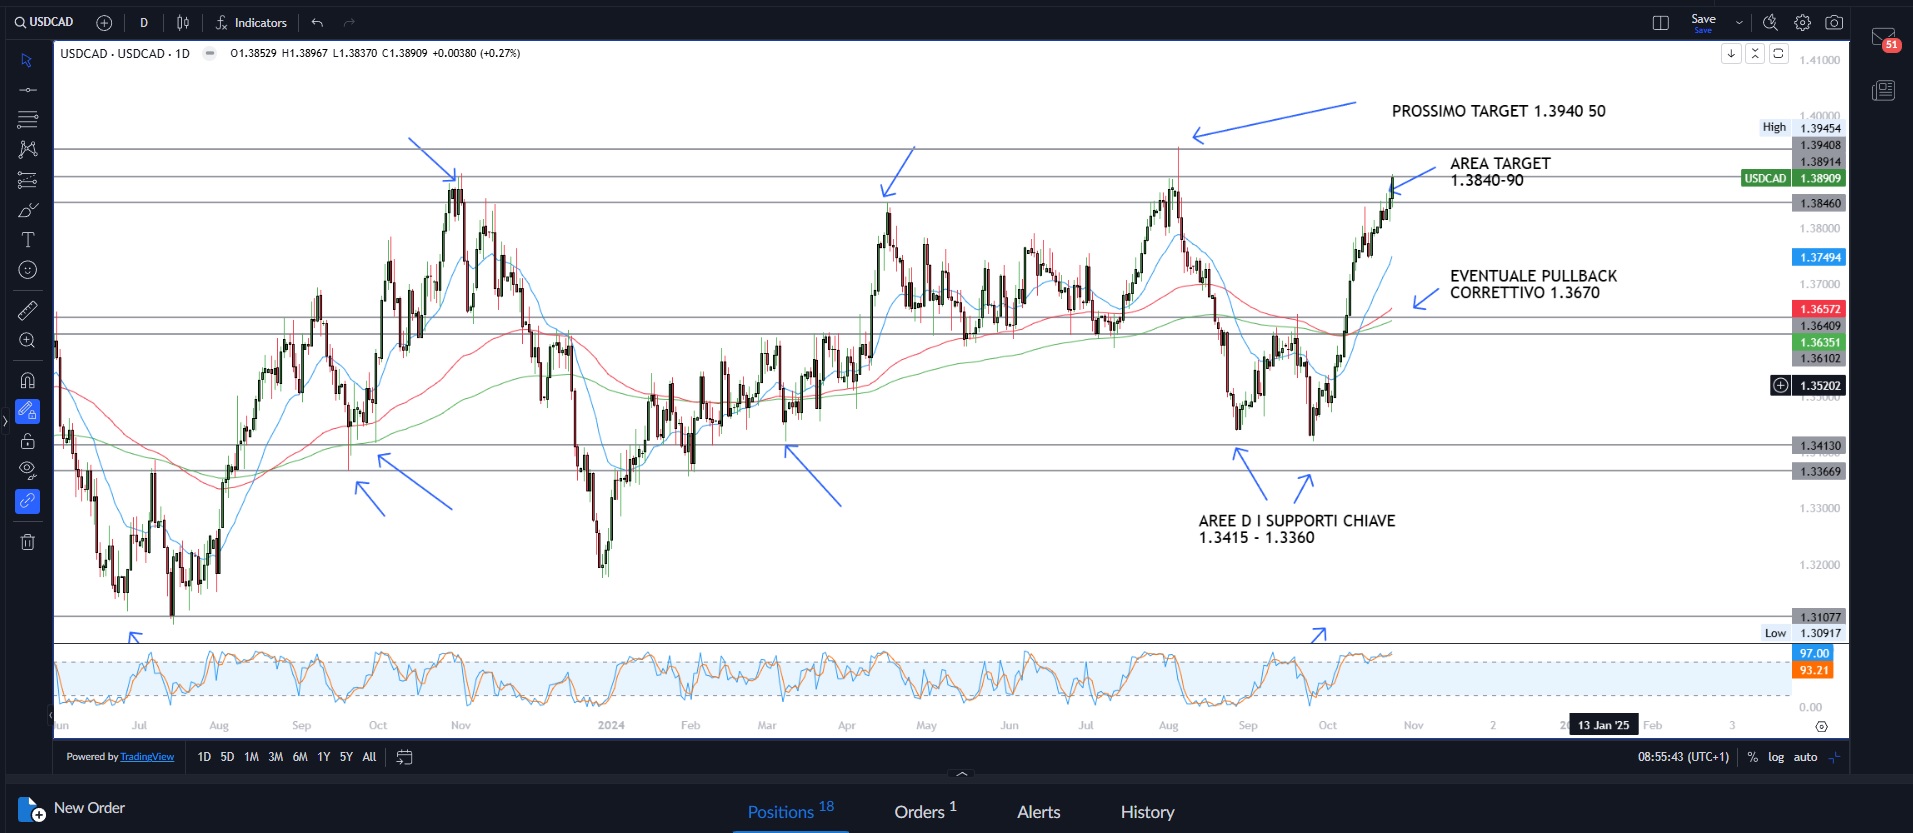The image size is (1913, 833).
Task: Toggle lock all drawing tools
Action: (28, 441)
